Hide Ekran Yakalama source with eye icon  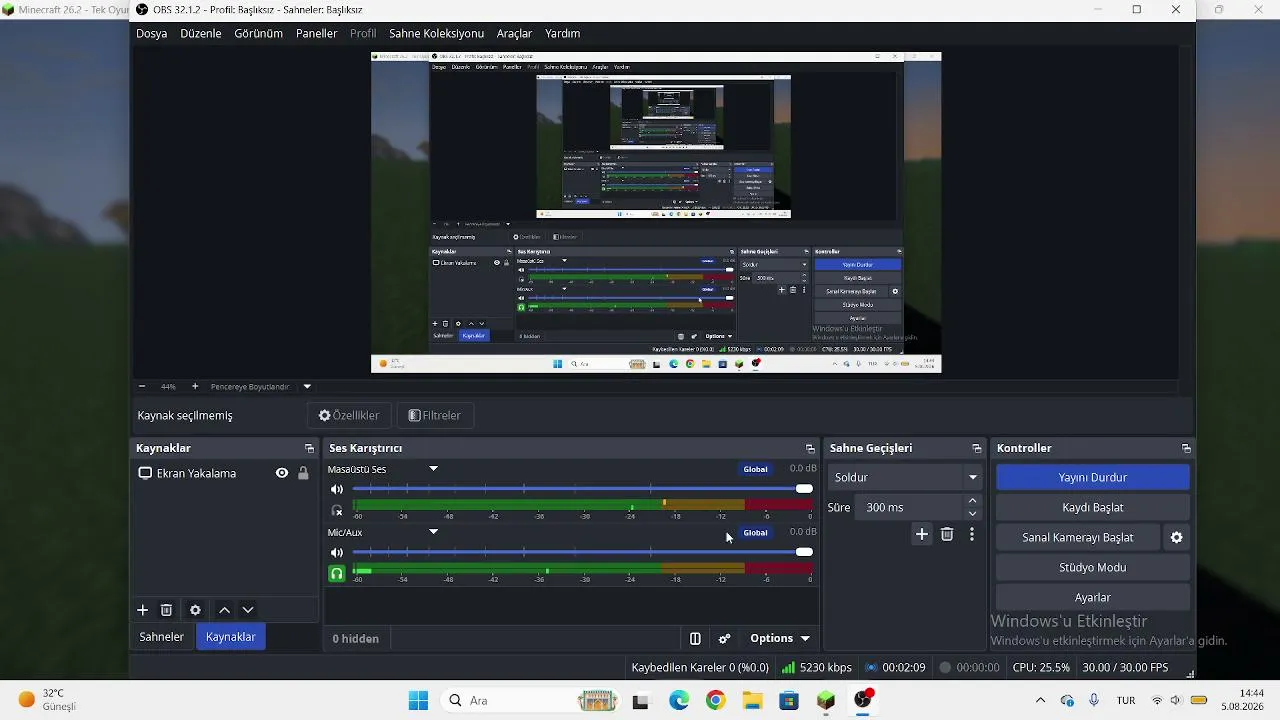[x=282, y=473]
